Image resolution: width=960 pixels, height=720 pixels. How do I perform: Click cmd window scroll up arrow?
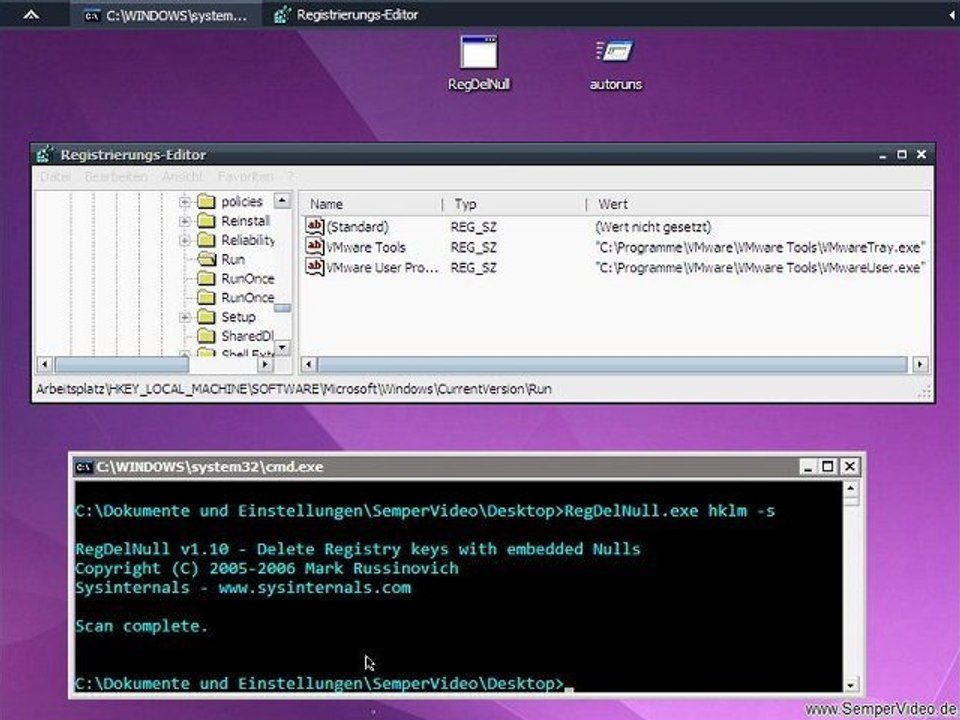coord(850,489)
